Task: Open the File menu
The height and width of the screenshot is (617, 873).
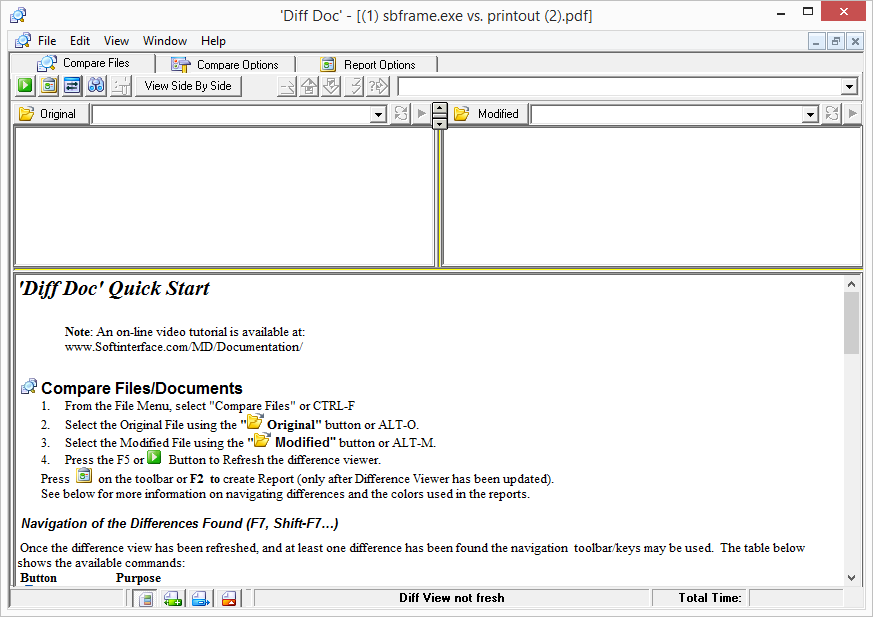Action: (47, 41)
